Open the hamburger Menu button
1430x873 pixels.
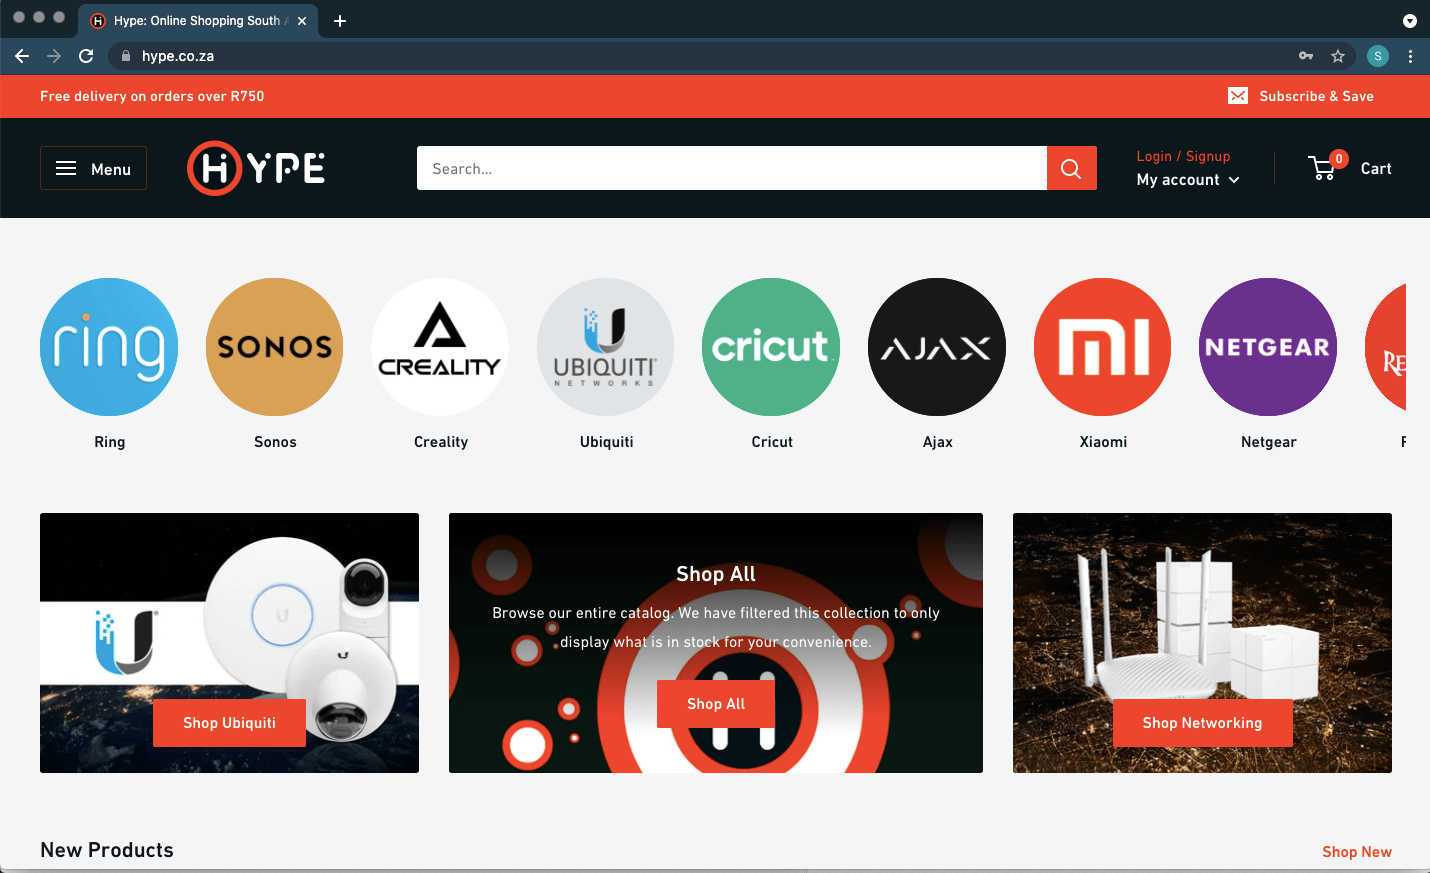pos(93,168)
